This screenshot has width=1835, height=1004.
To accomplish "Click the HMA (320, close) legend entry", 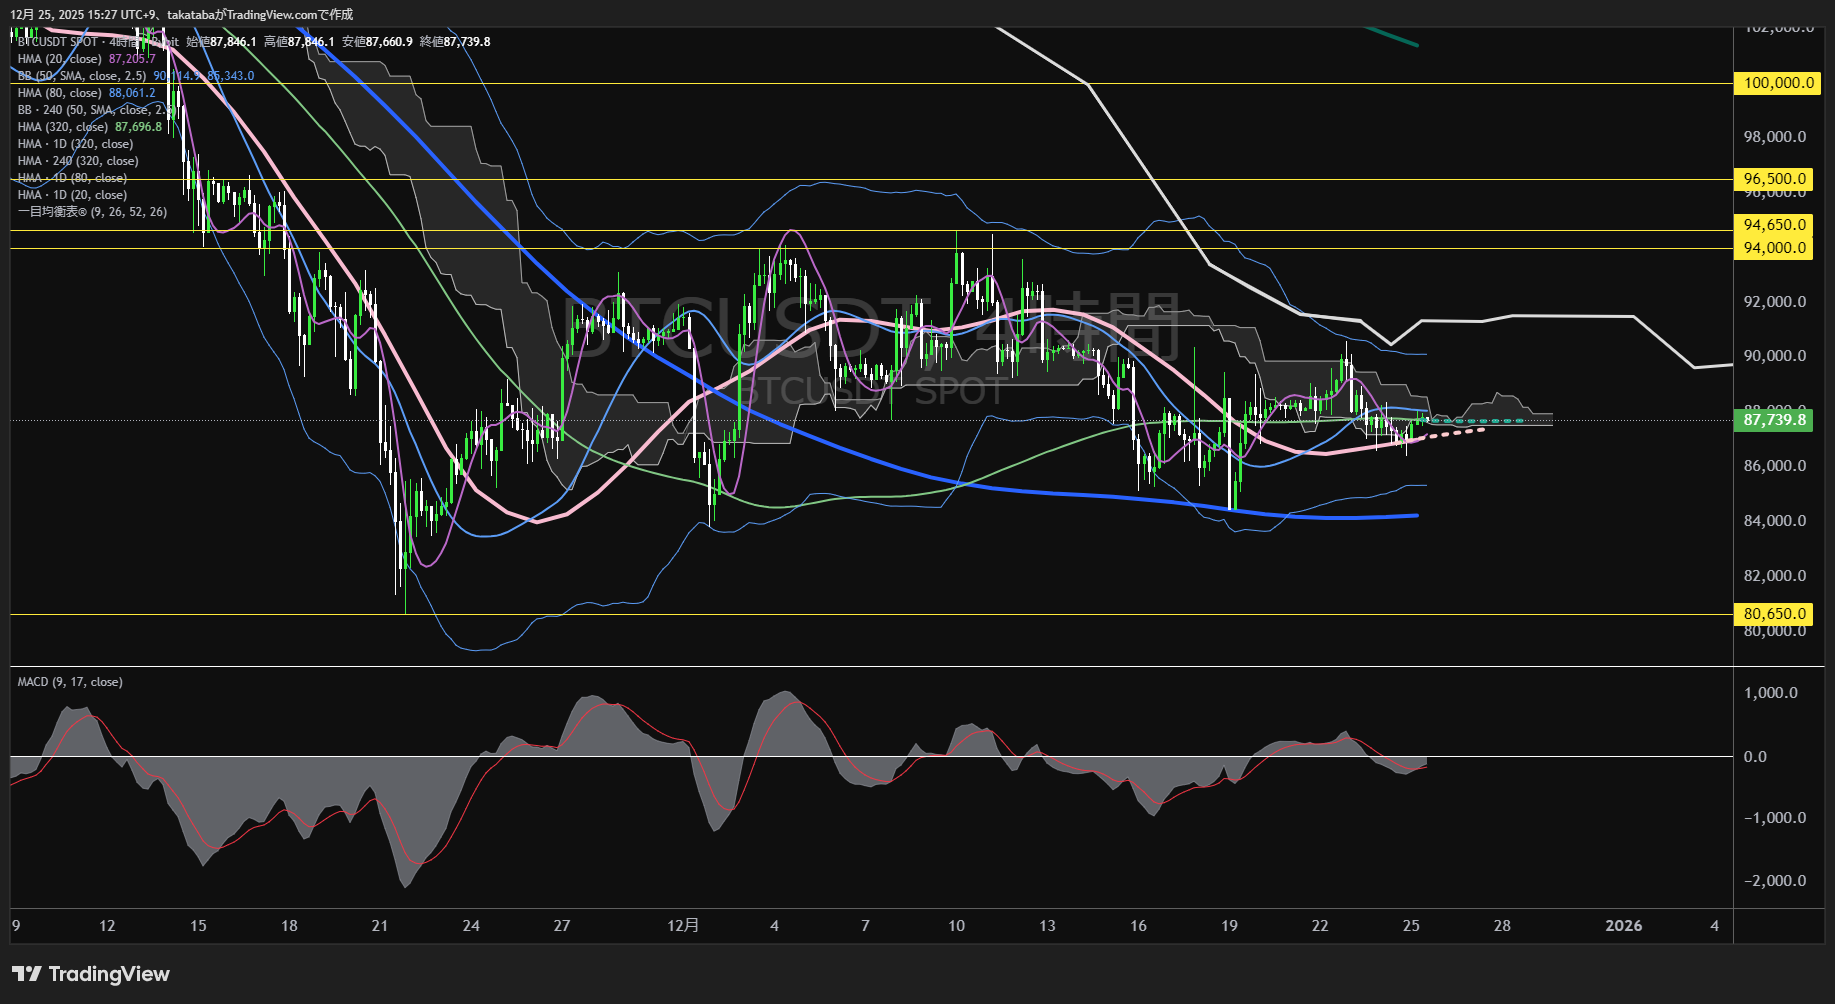I will tap(63, 127).
